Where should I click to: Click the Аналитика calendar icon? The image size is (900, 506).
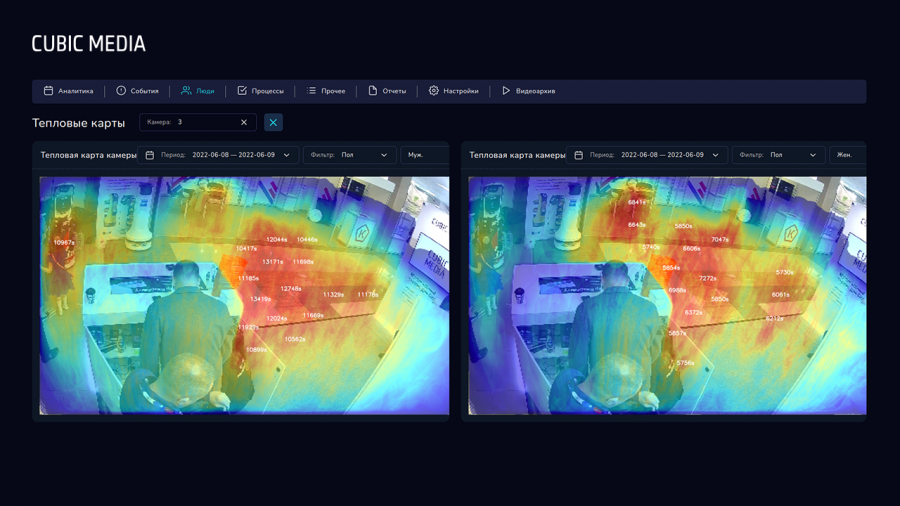[48, 91]
